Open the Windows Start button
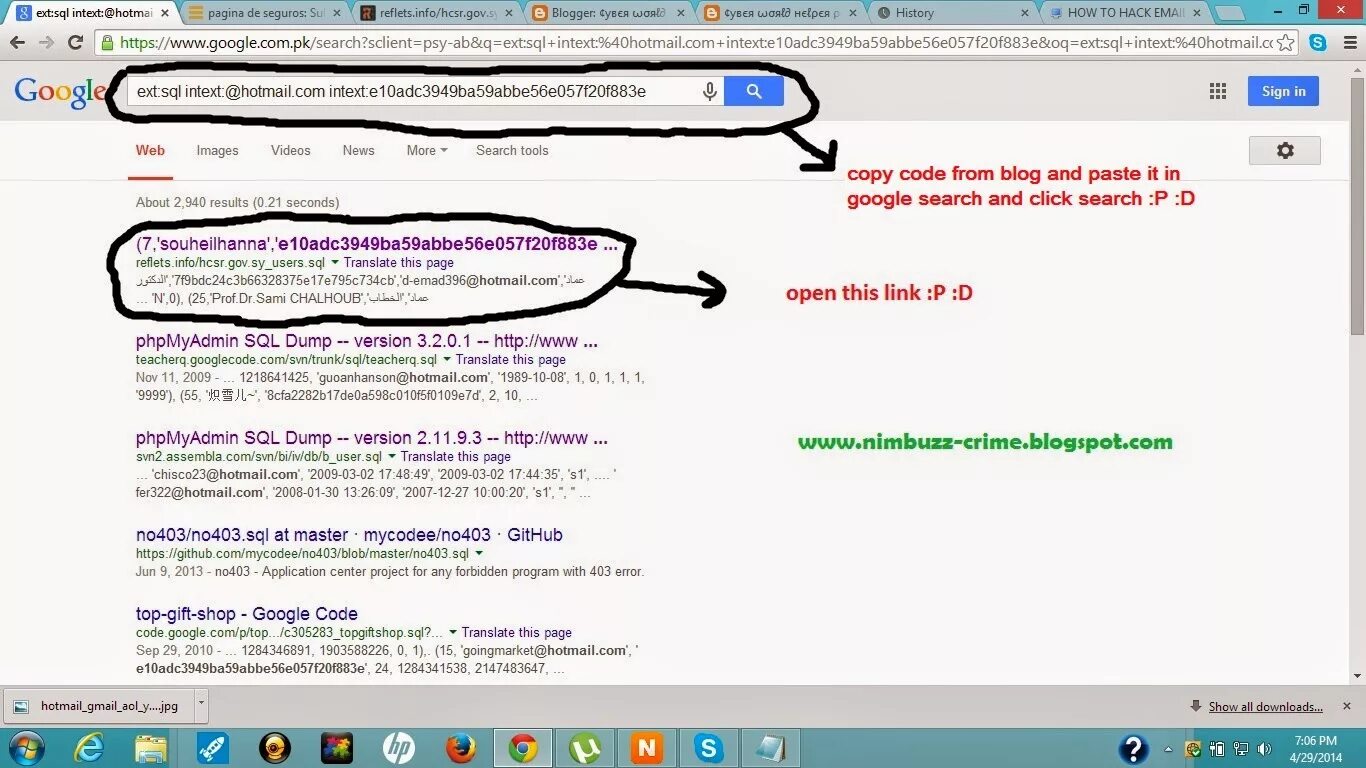1366x768 pixels. tap(25, 747)
